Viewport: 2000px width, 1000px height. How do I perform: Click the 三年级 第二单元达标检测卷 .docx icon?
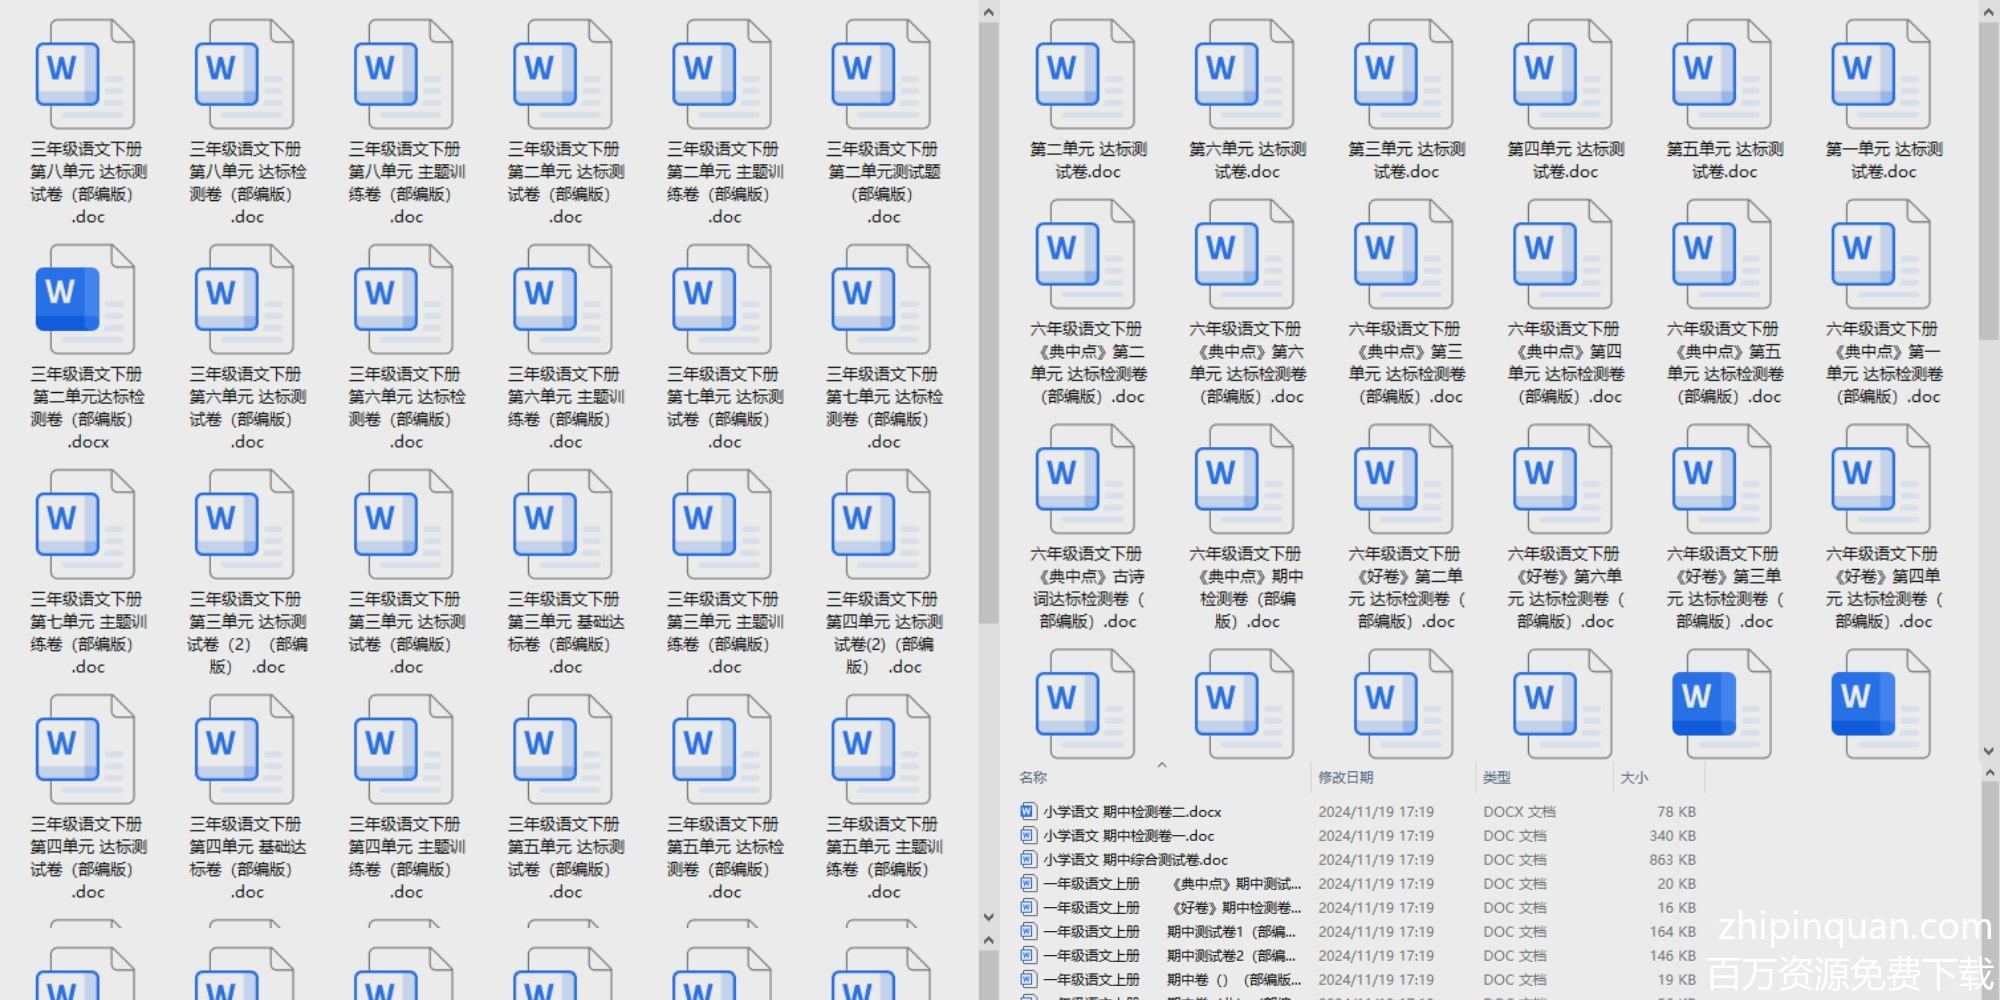point(86,299)
